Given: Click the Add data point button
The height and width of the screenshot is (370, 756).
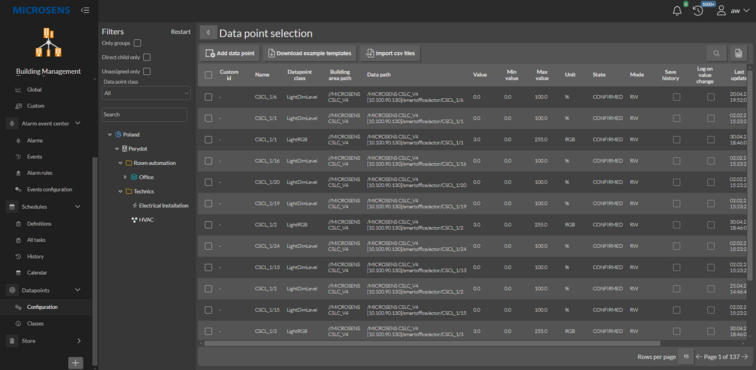Looking at the screenshot, I should tap(230, 54).
